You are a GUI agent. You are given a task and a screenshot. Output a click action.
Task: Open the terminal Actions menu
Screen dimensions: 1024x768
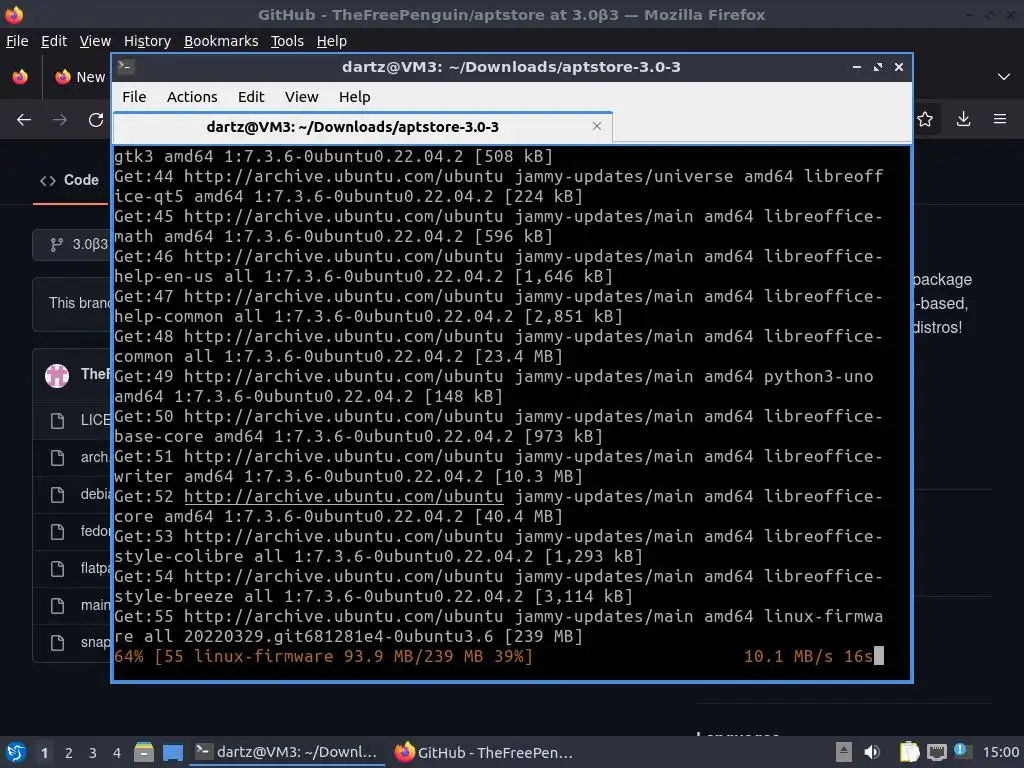pos(192,97)
